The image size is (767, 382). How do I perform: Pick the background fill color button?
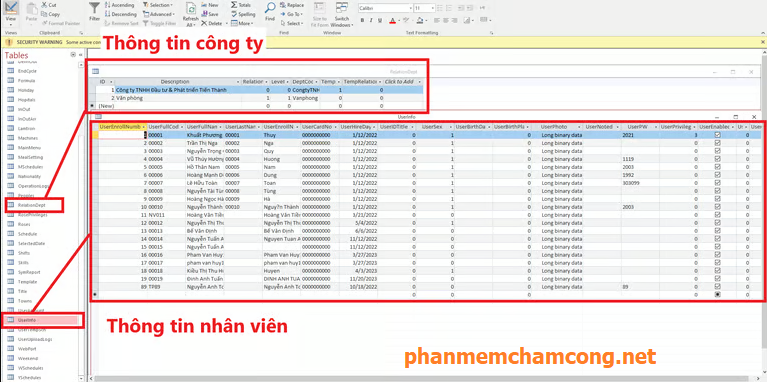[419, 21]
